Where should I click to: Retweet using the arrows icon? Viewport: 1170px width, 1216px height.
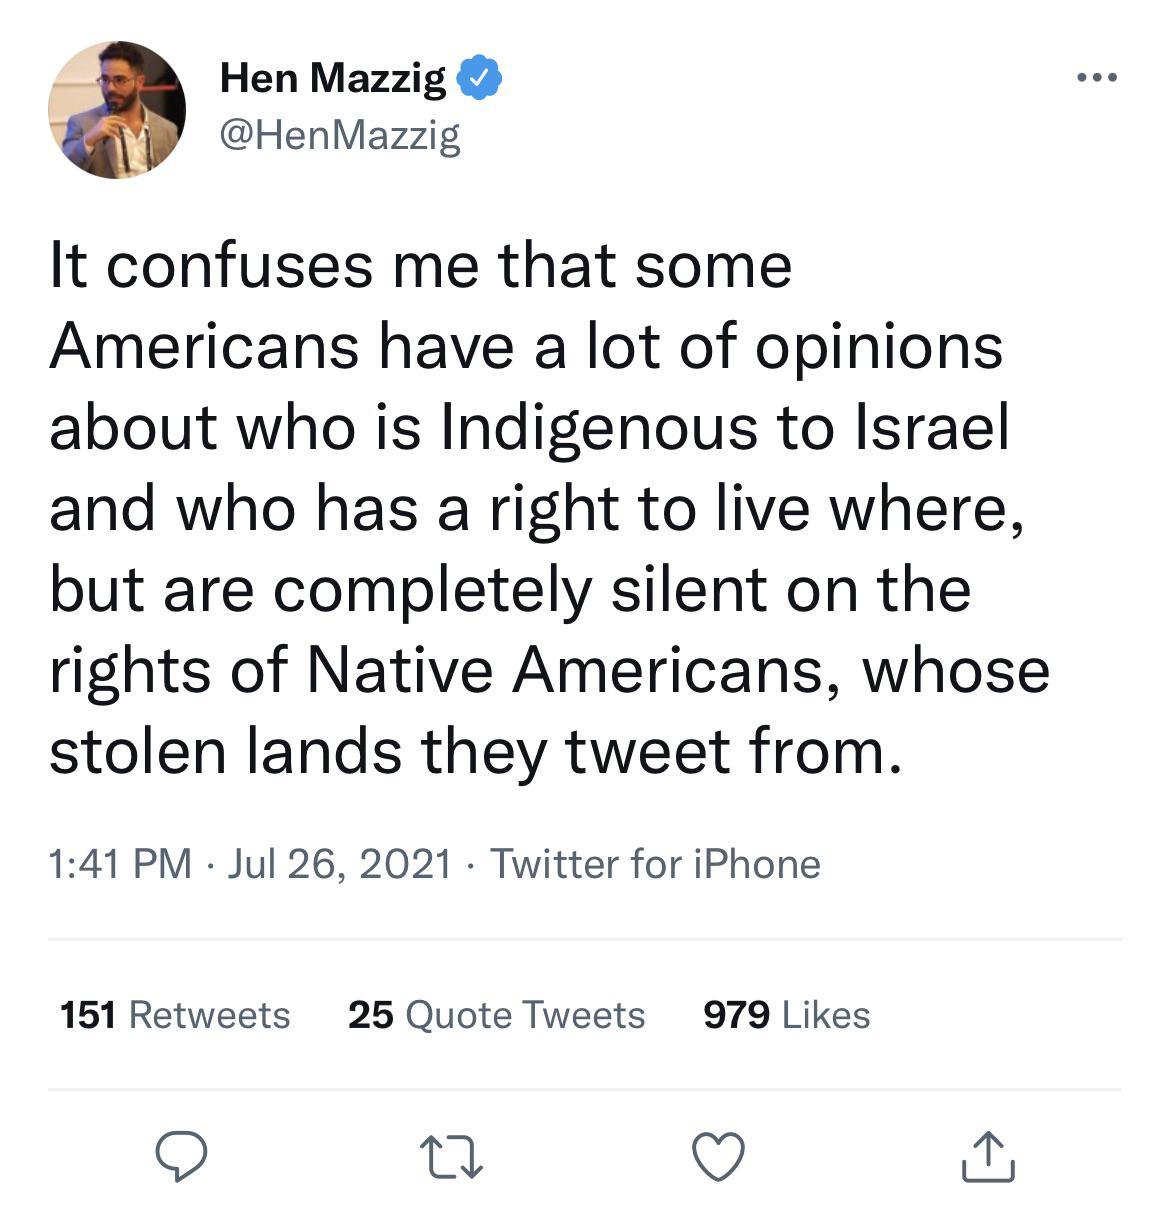(x=450, y=1157)
